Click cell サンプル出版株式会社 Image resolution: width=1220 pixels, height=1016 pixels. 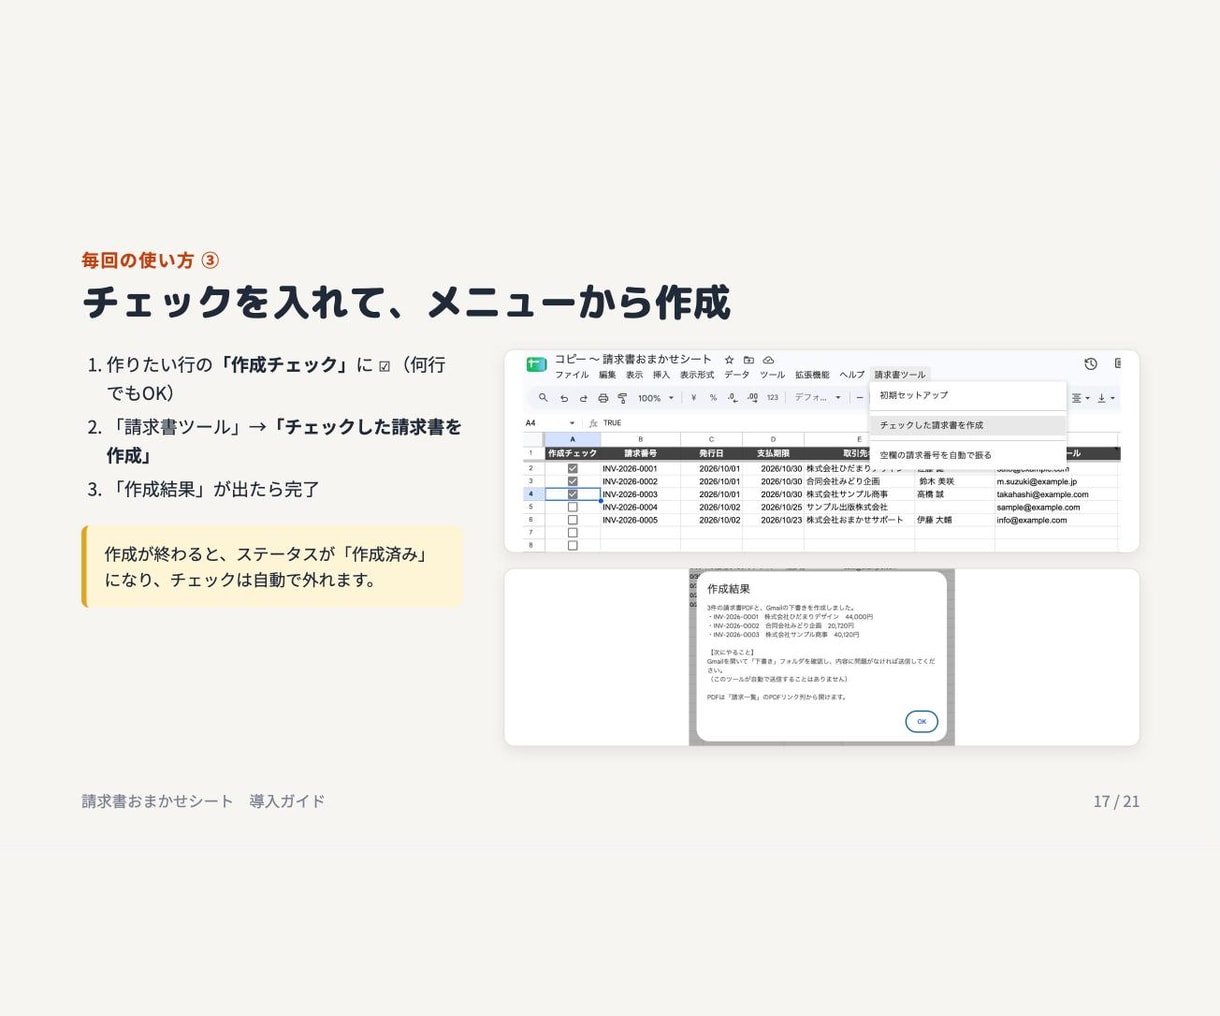[859, 507]
